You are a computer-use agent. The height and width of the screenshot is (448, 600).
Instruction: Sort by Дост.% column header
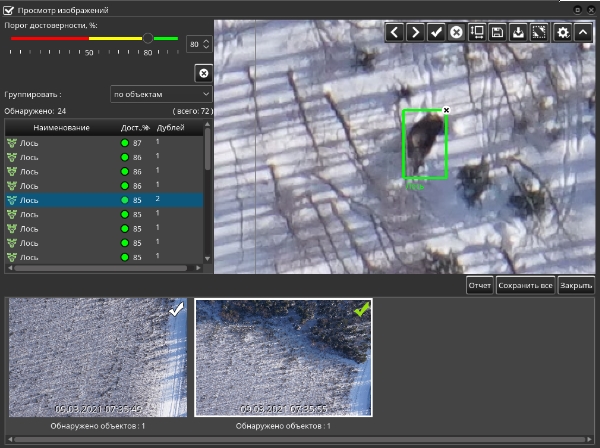[135, 127]
